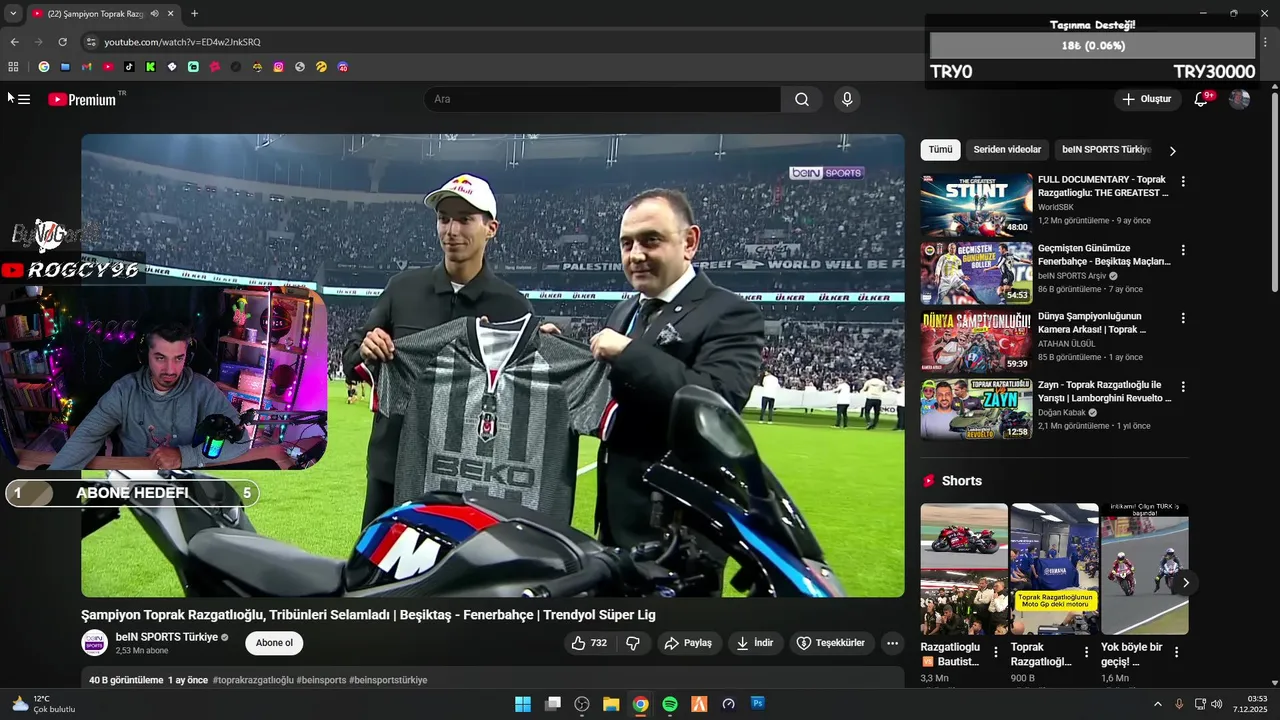Open options for Razgatlıoglu Bautist short
This screenshot has width=1280, height=720.
click(995, 652)
